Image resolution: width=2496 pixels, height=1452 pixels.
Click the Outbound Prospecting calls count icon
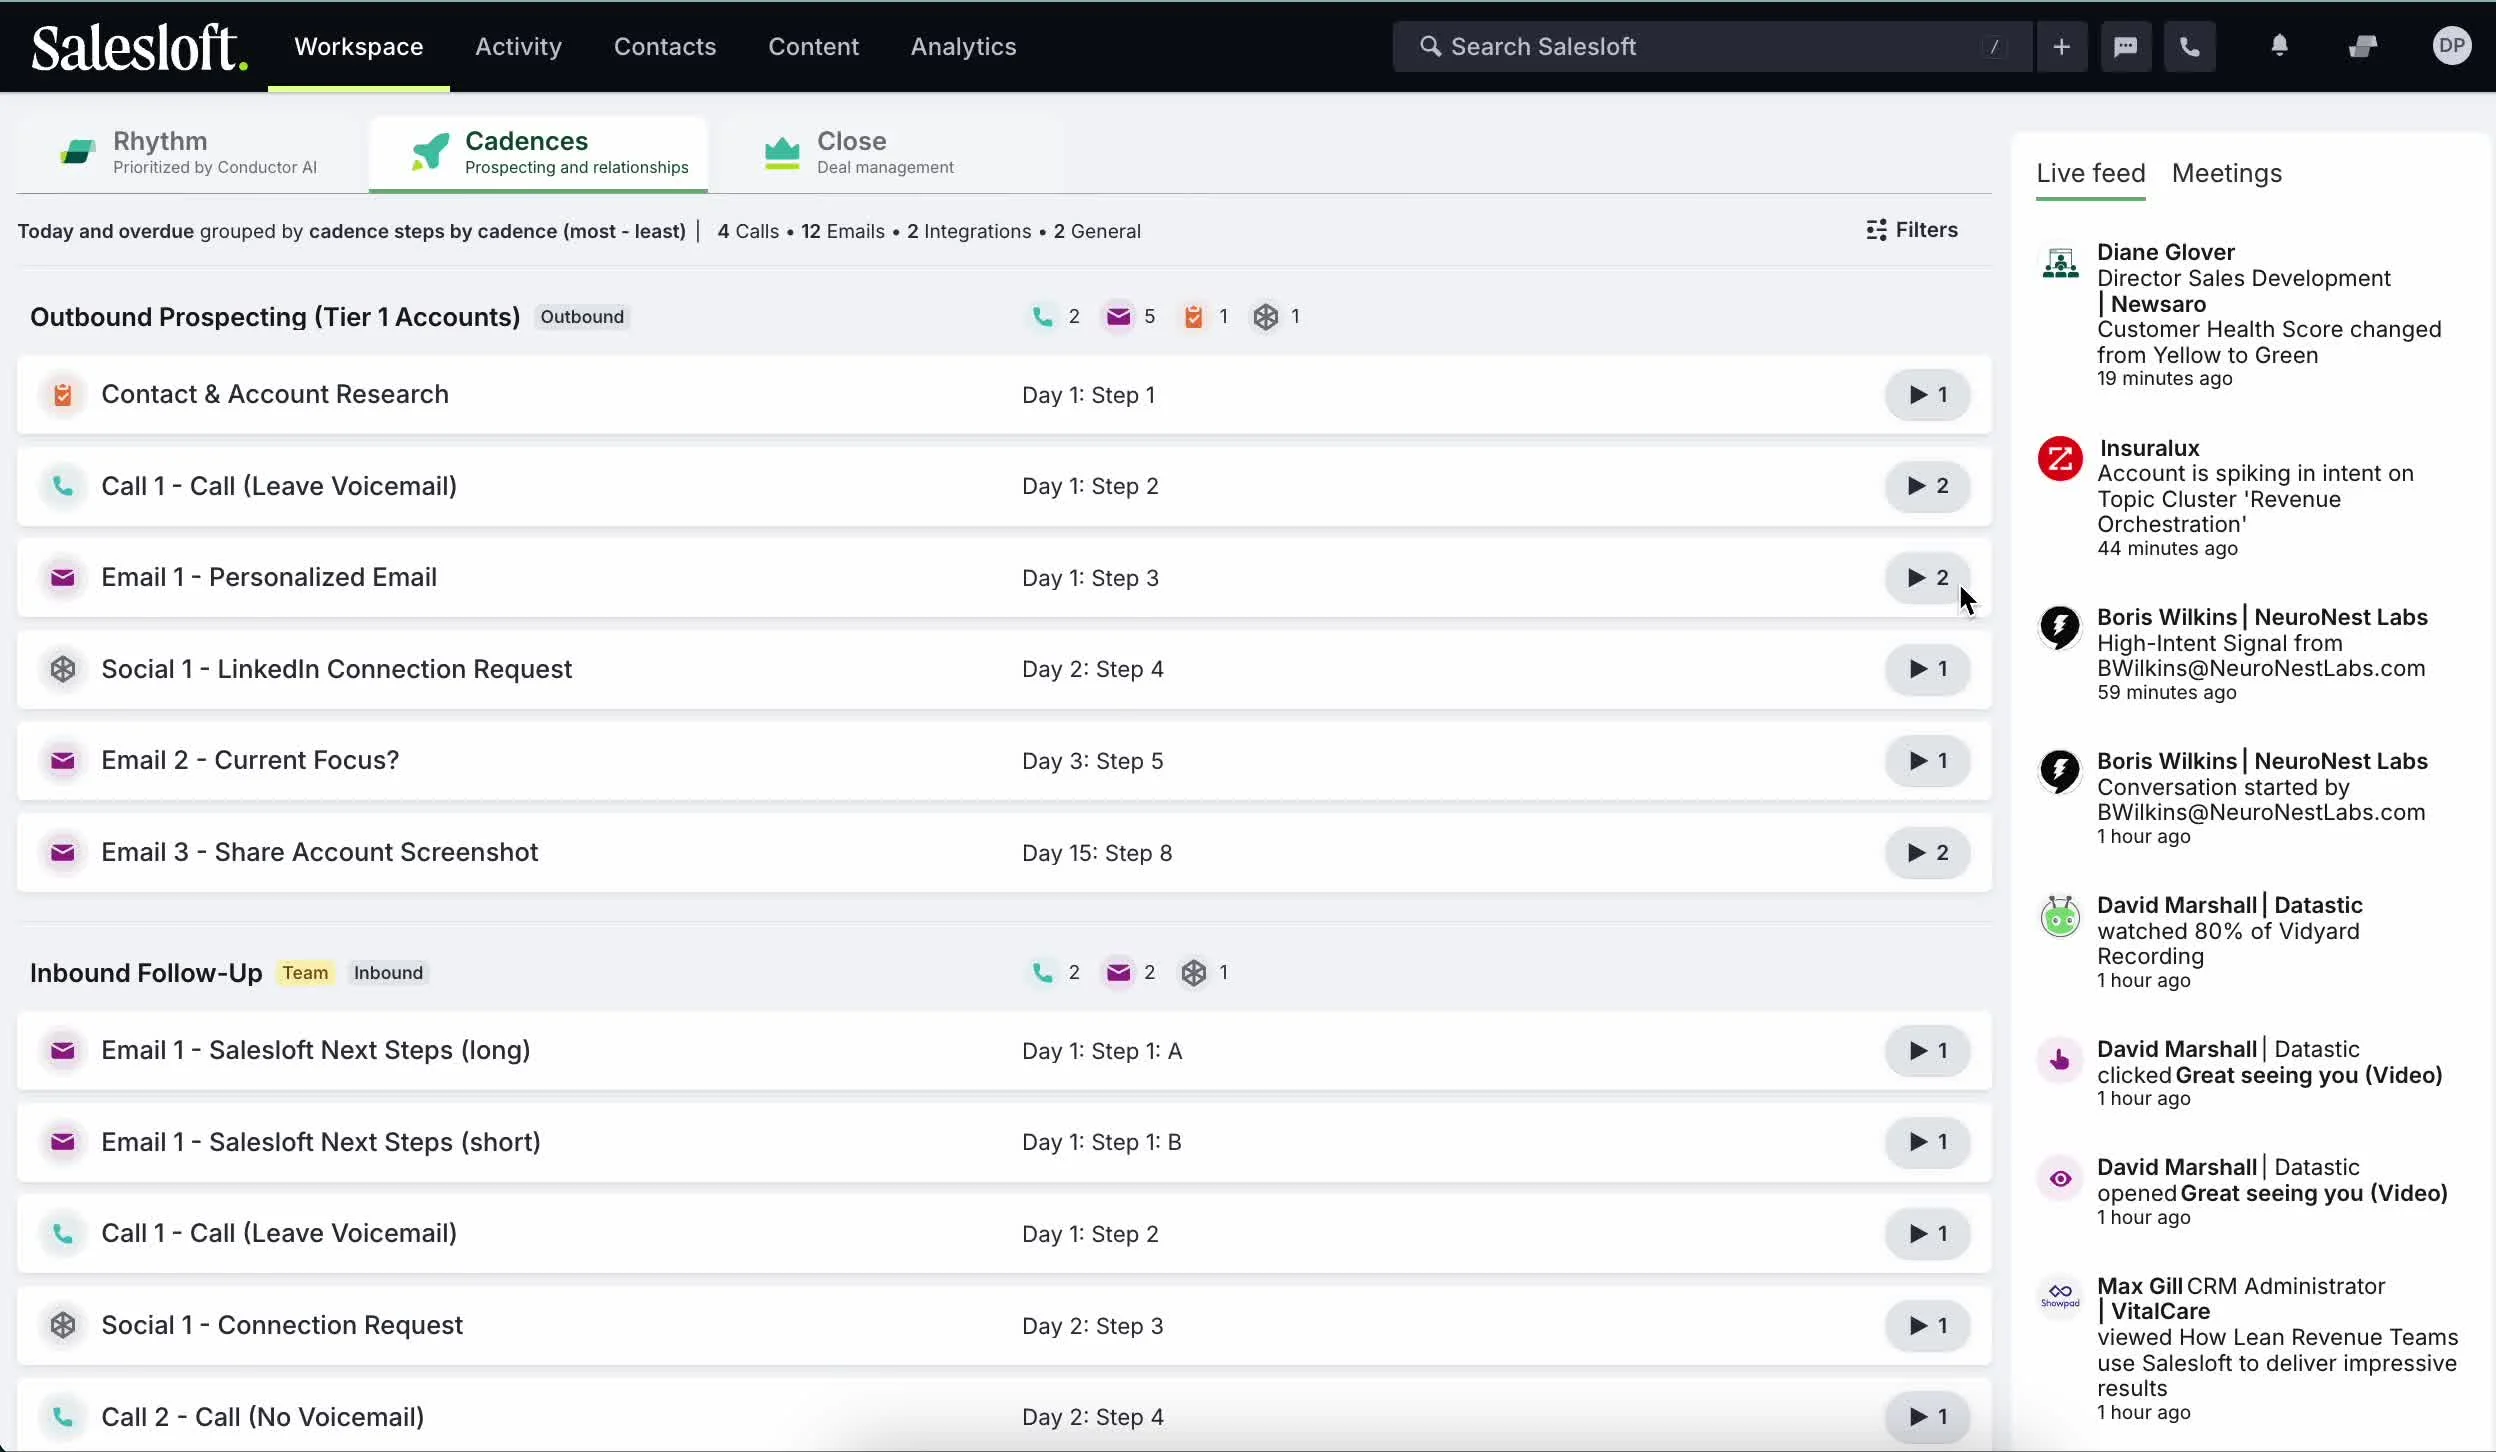click(x=1042, y=317)
